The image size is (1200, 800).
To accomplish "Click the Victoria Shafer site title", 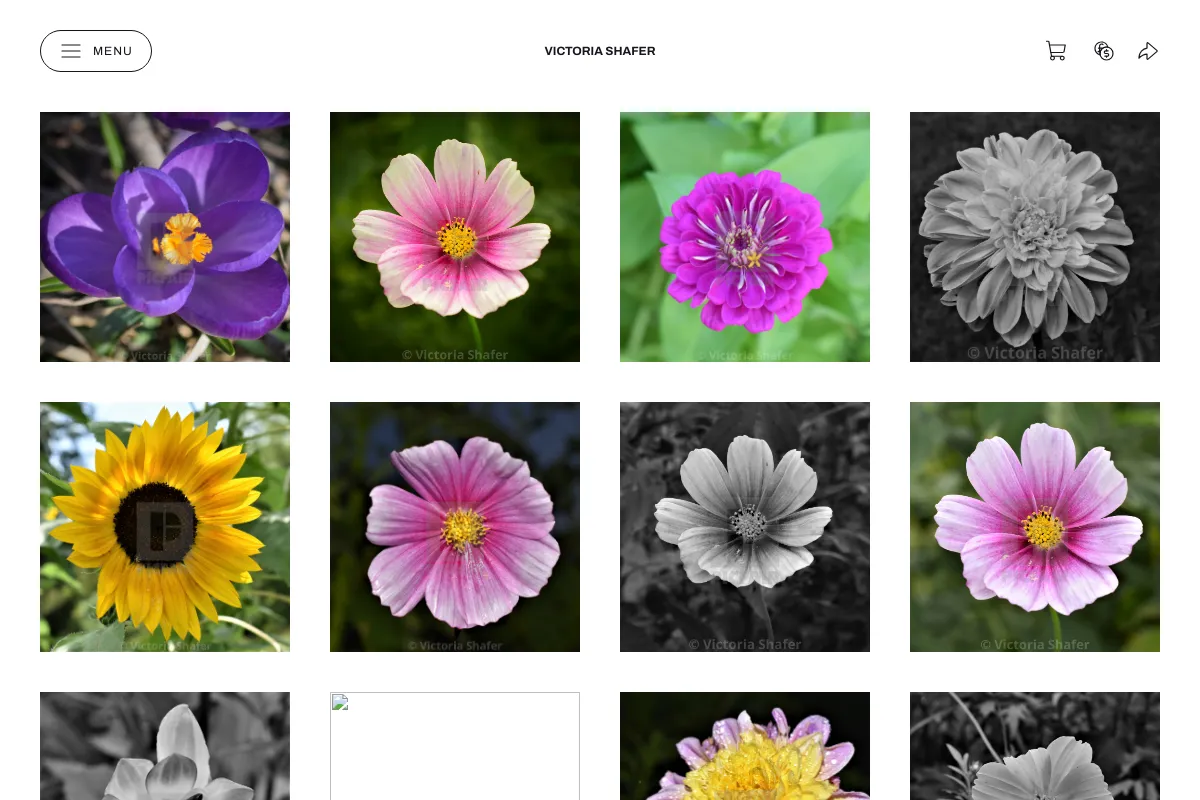I will pos(600,51).
